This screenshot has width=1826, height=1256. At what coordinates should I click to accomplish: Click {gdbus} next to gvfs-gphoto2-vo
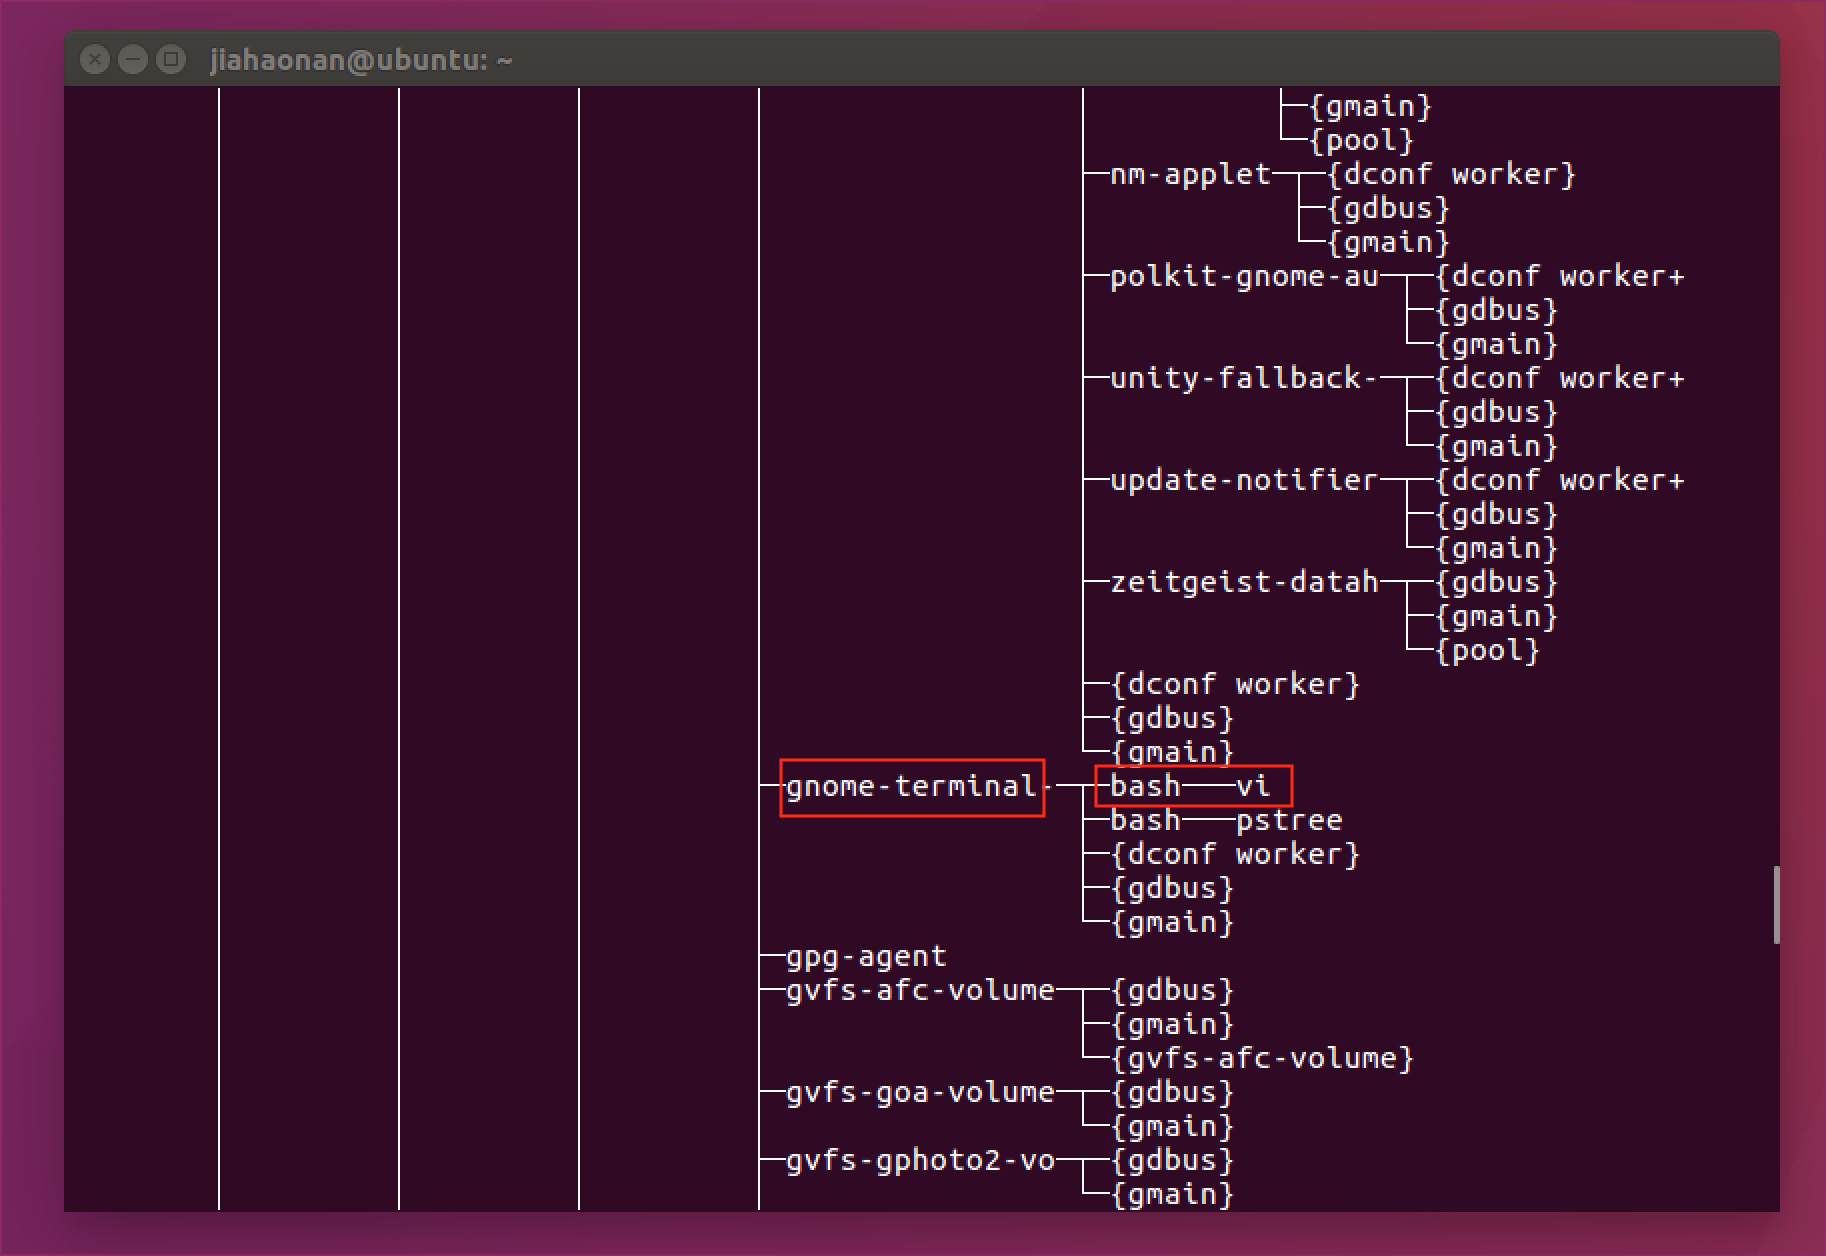pos(1172,1161)
